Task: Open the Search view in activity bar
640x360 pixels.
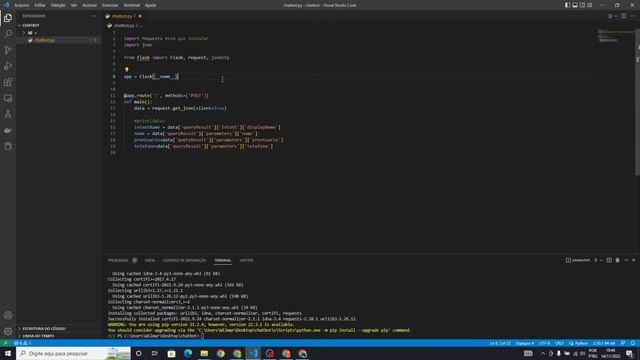Action: (8, 34)
